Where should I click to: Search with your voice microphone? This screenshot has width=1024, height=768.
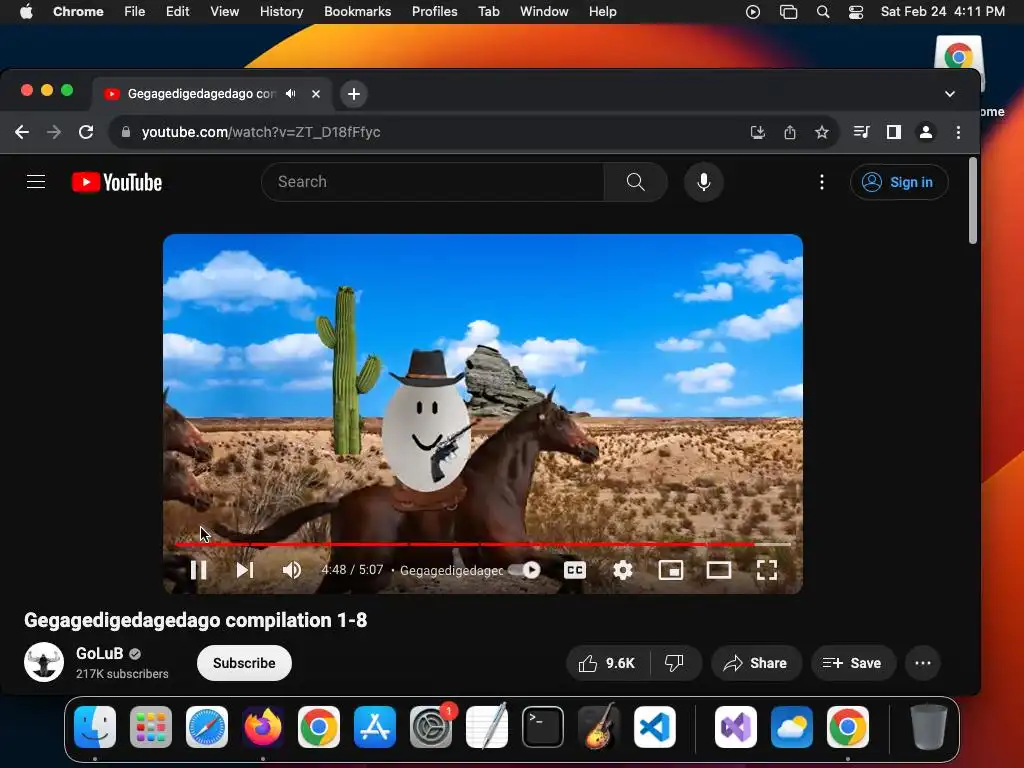(x=704, y=182)
